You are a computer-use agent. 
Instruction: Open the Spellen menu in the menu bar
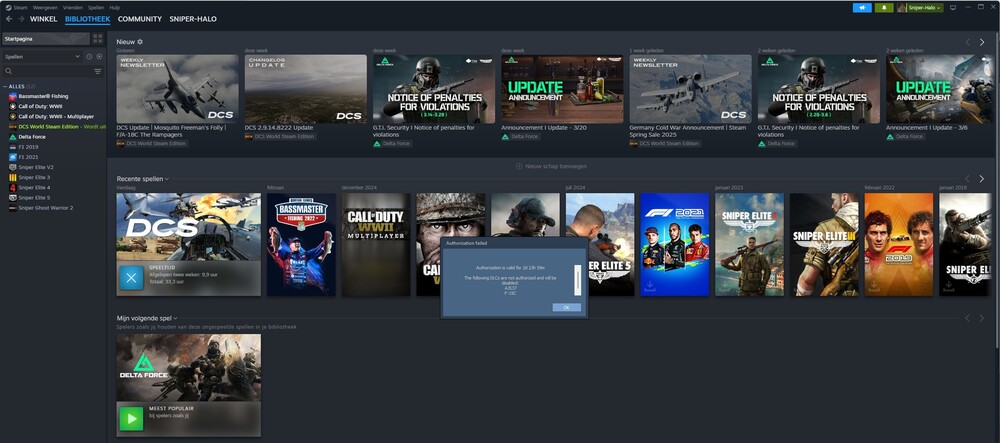96,8
